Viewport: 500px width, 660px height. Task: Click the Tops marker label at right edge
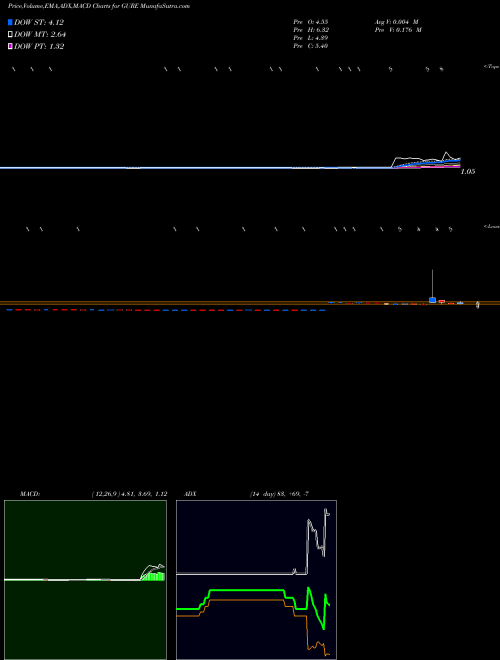pyautogui.click(x=491, y=67)
